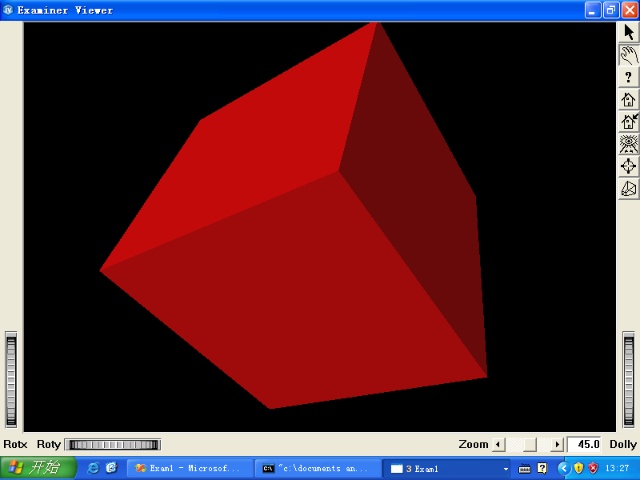640x480 pixels.
Task: Open help with the question mark icon
Action: click(629, 77)
